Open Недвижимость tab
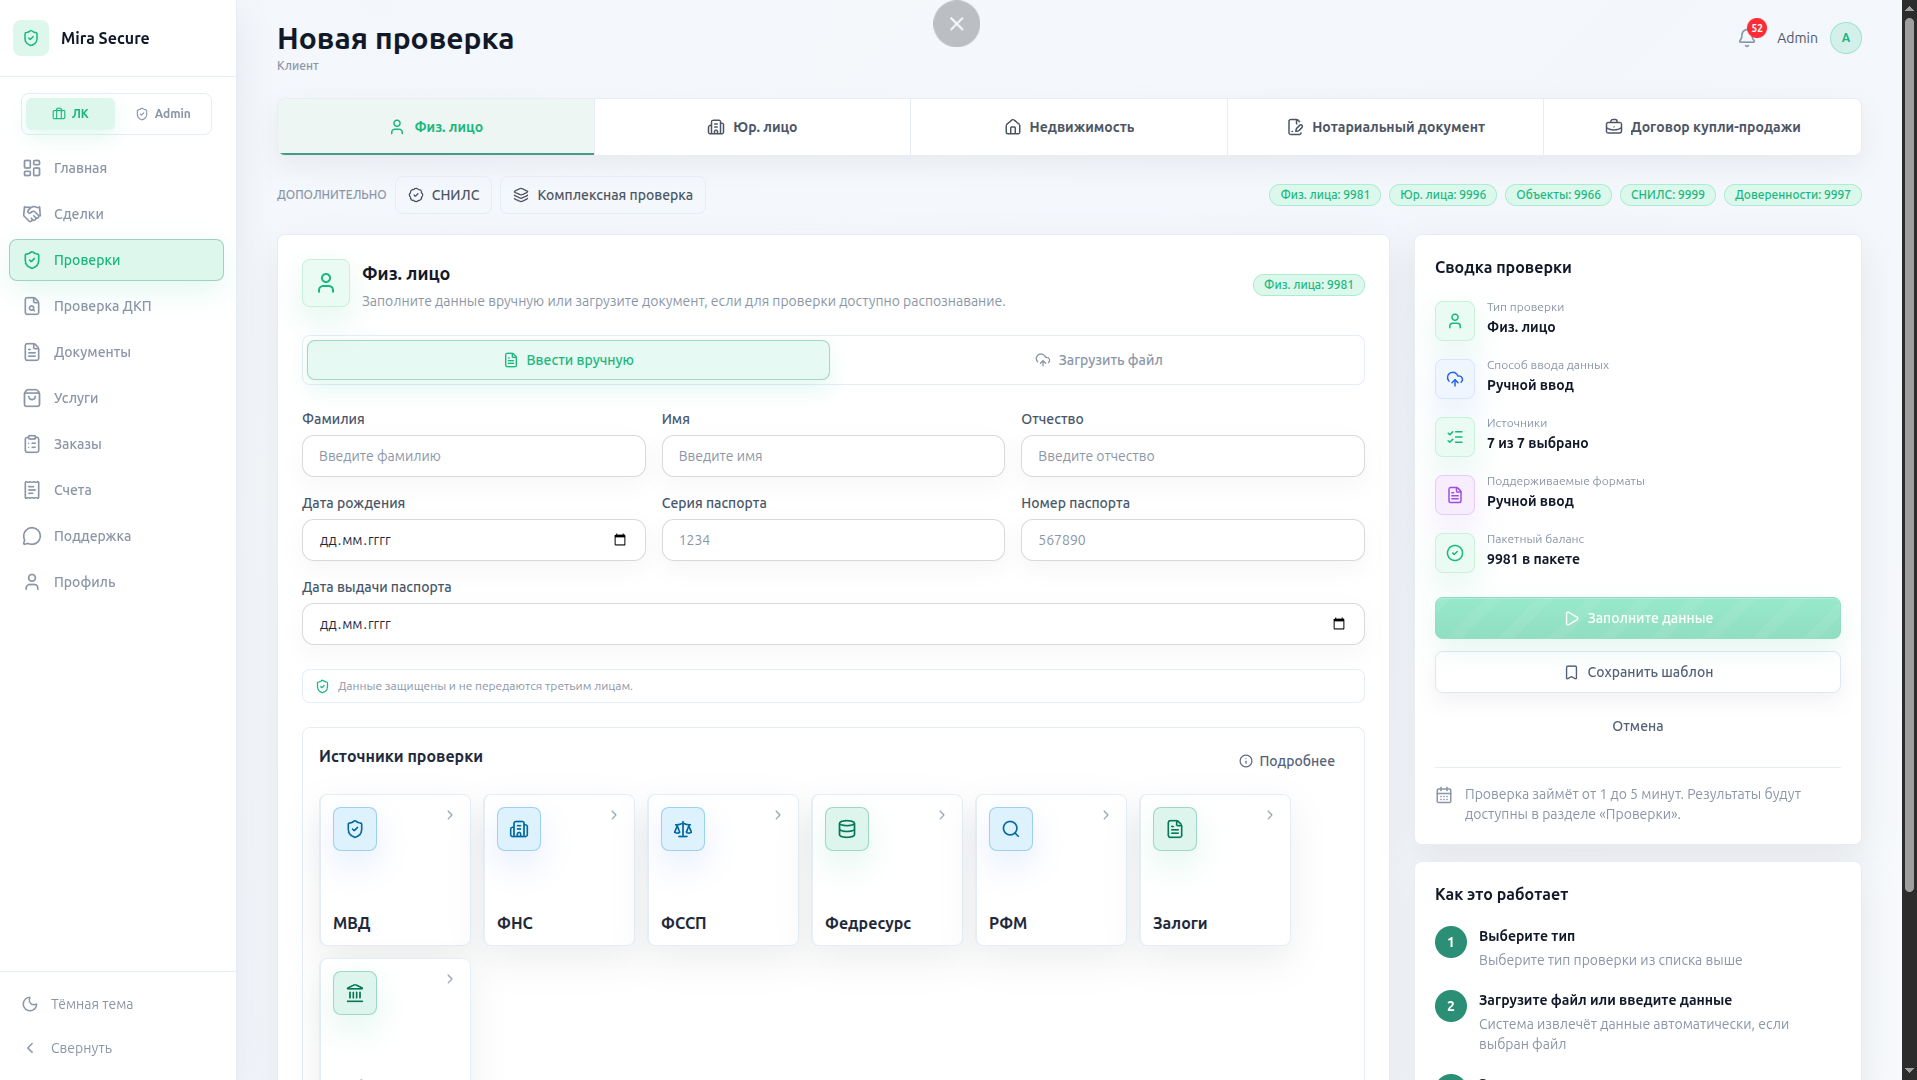The height and width of the screenshot is (1080, 1917). [1069, 127]
